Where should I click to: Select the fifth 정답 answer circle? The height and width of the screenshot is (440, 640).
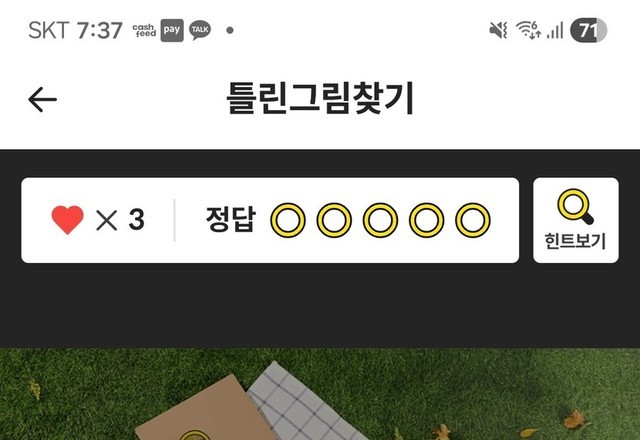pos(473,220)
